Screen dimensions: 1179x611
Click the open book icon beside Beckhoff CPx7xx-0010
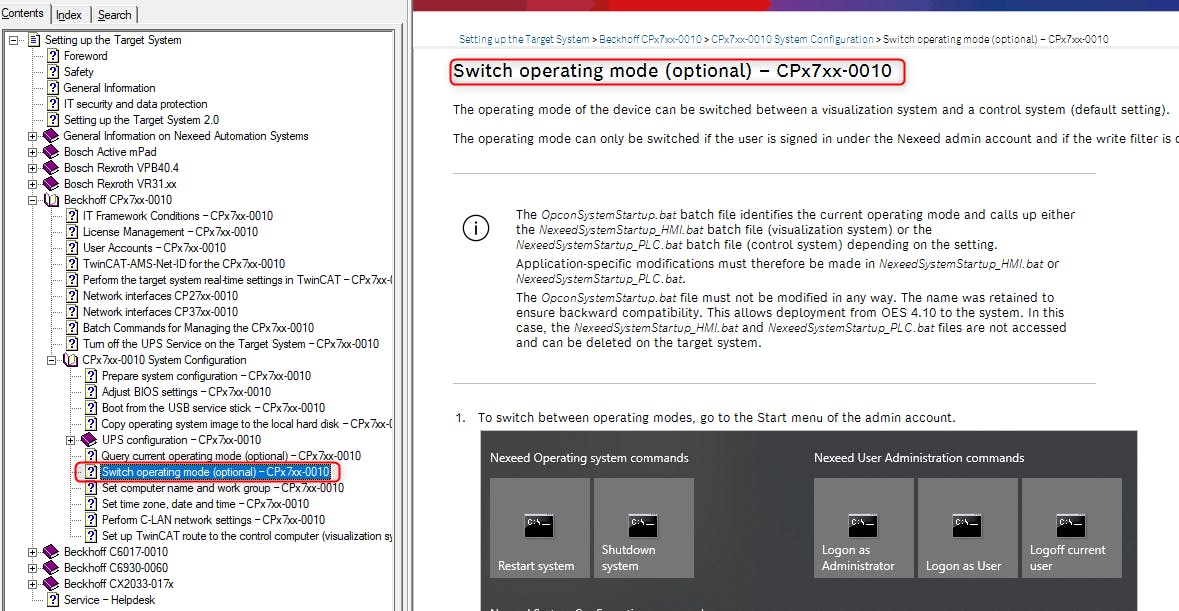(52, 200)
